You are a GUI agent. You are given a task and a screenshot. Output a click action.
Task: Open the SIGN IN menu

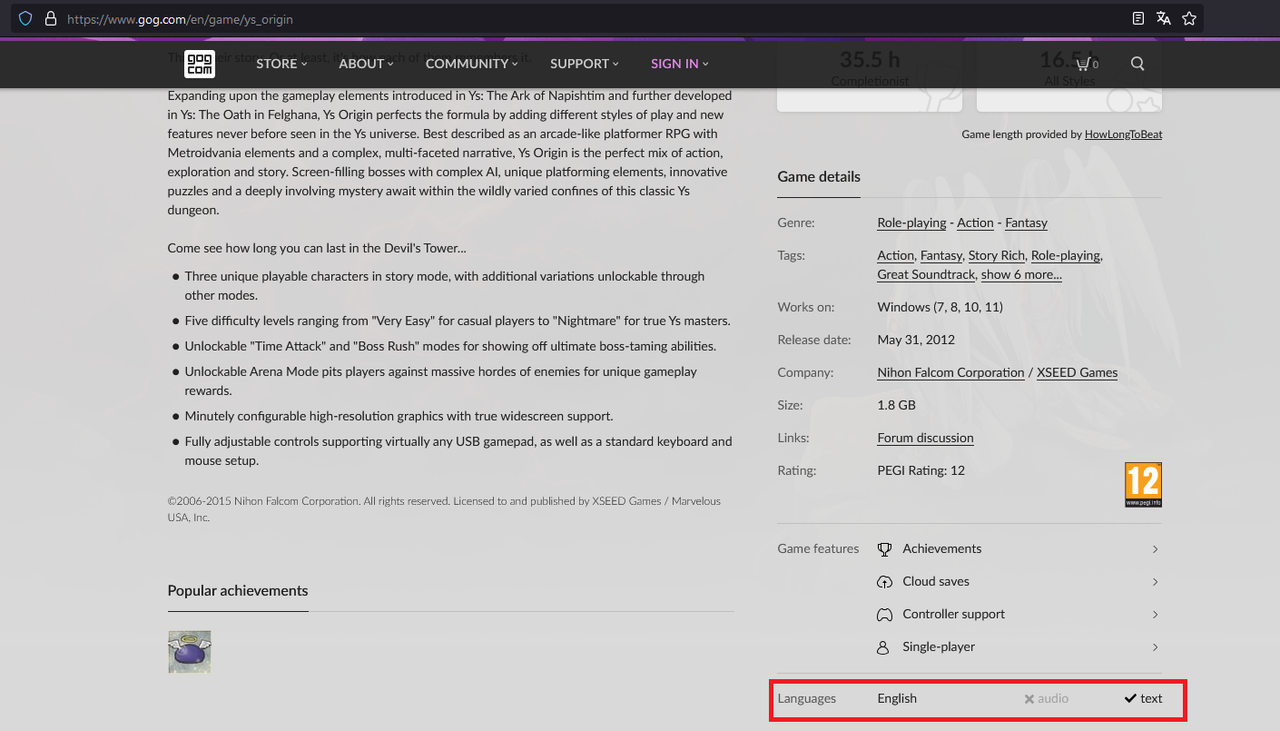[679, 63]
